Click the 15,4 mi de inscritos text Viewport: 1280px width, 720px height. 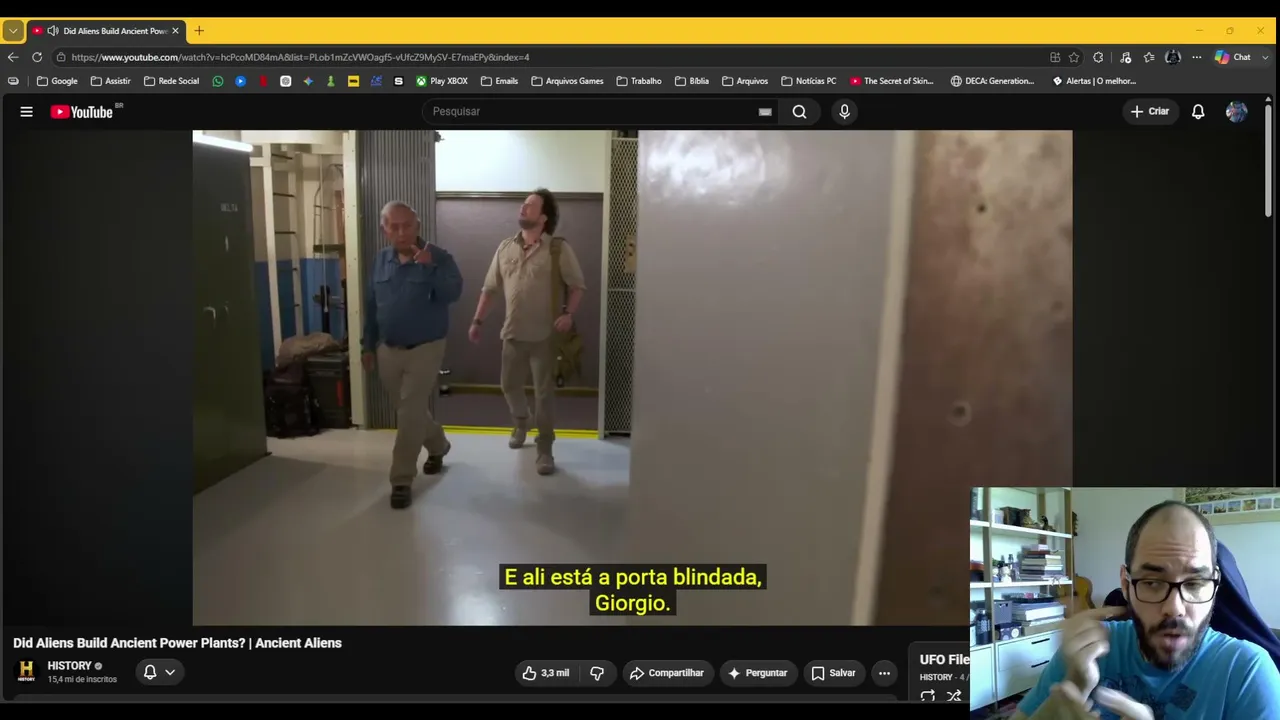coord(82,680)
